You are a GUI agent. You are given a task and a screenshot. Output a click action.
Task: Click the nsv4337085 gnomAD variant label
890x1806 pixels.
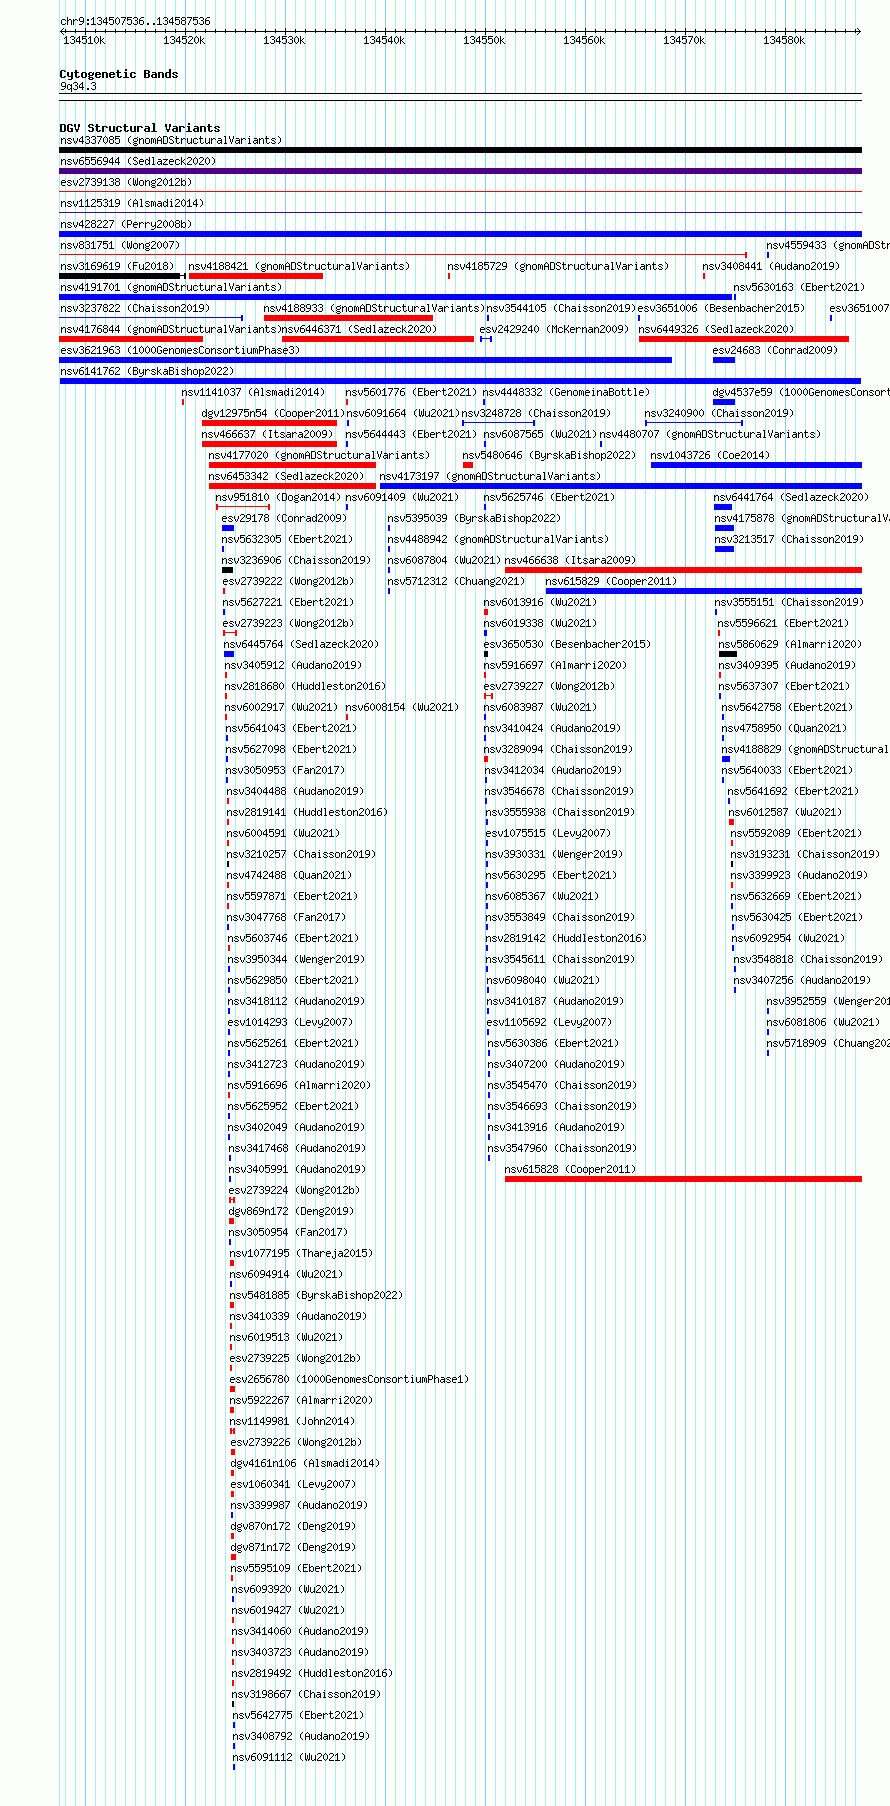171,140
